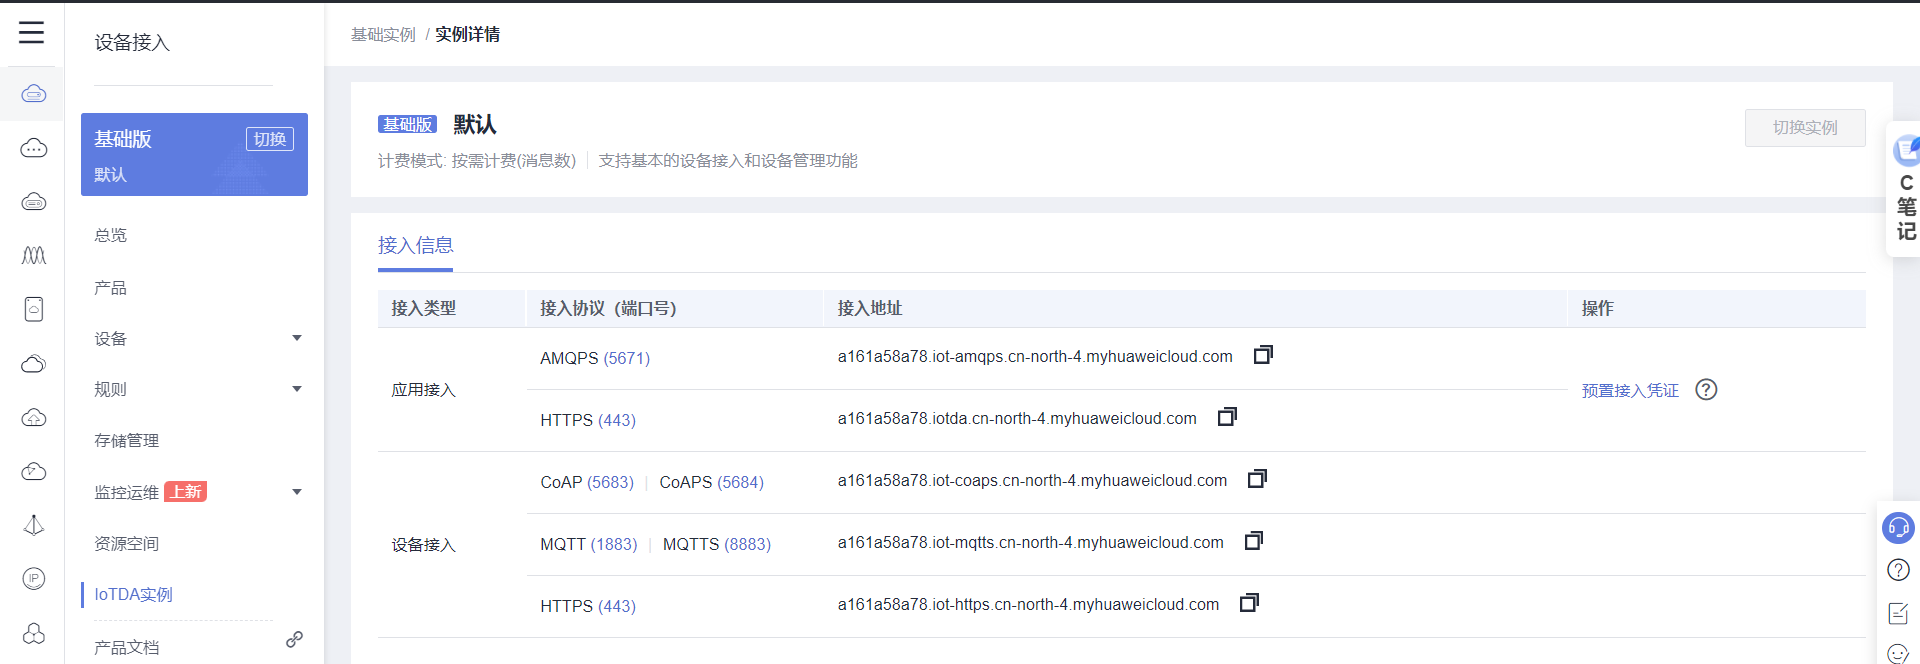
Task: Click the 切换实例 button
Action: 1804,128
